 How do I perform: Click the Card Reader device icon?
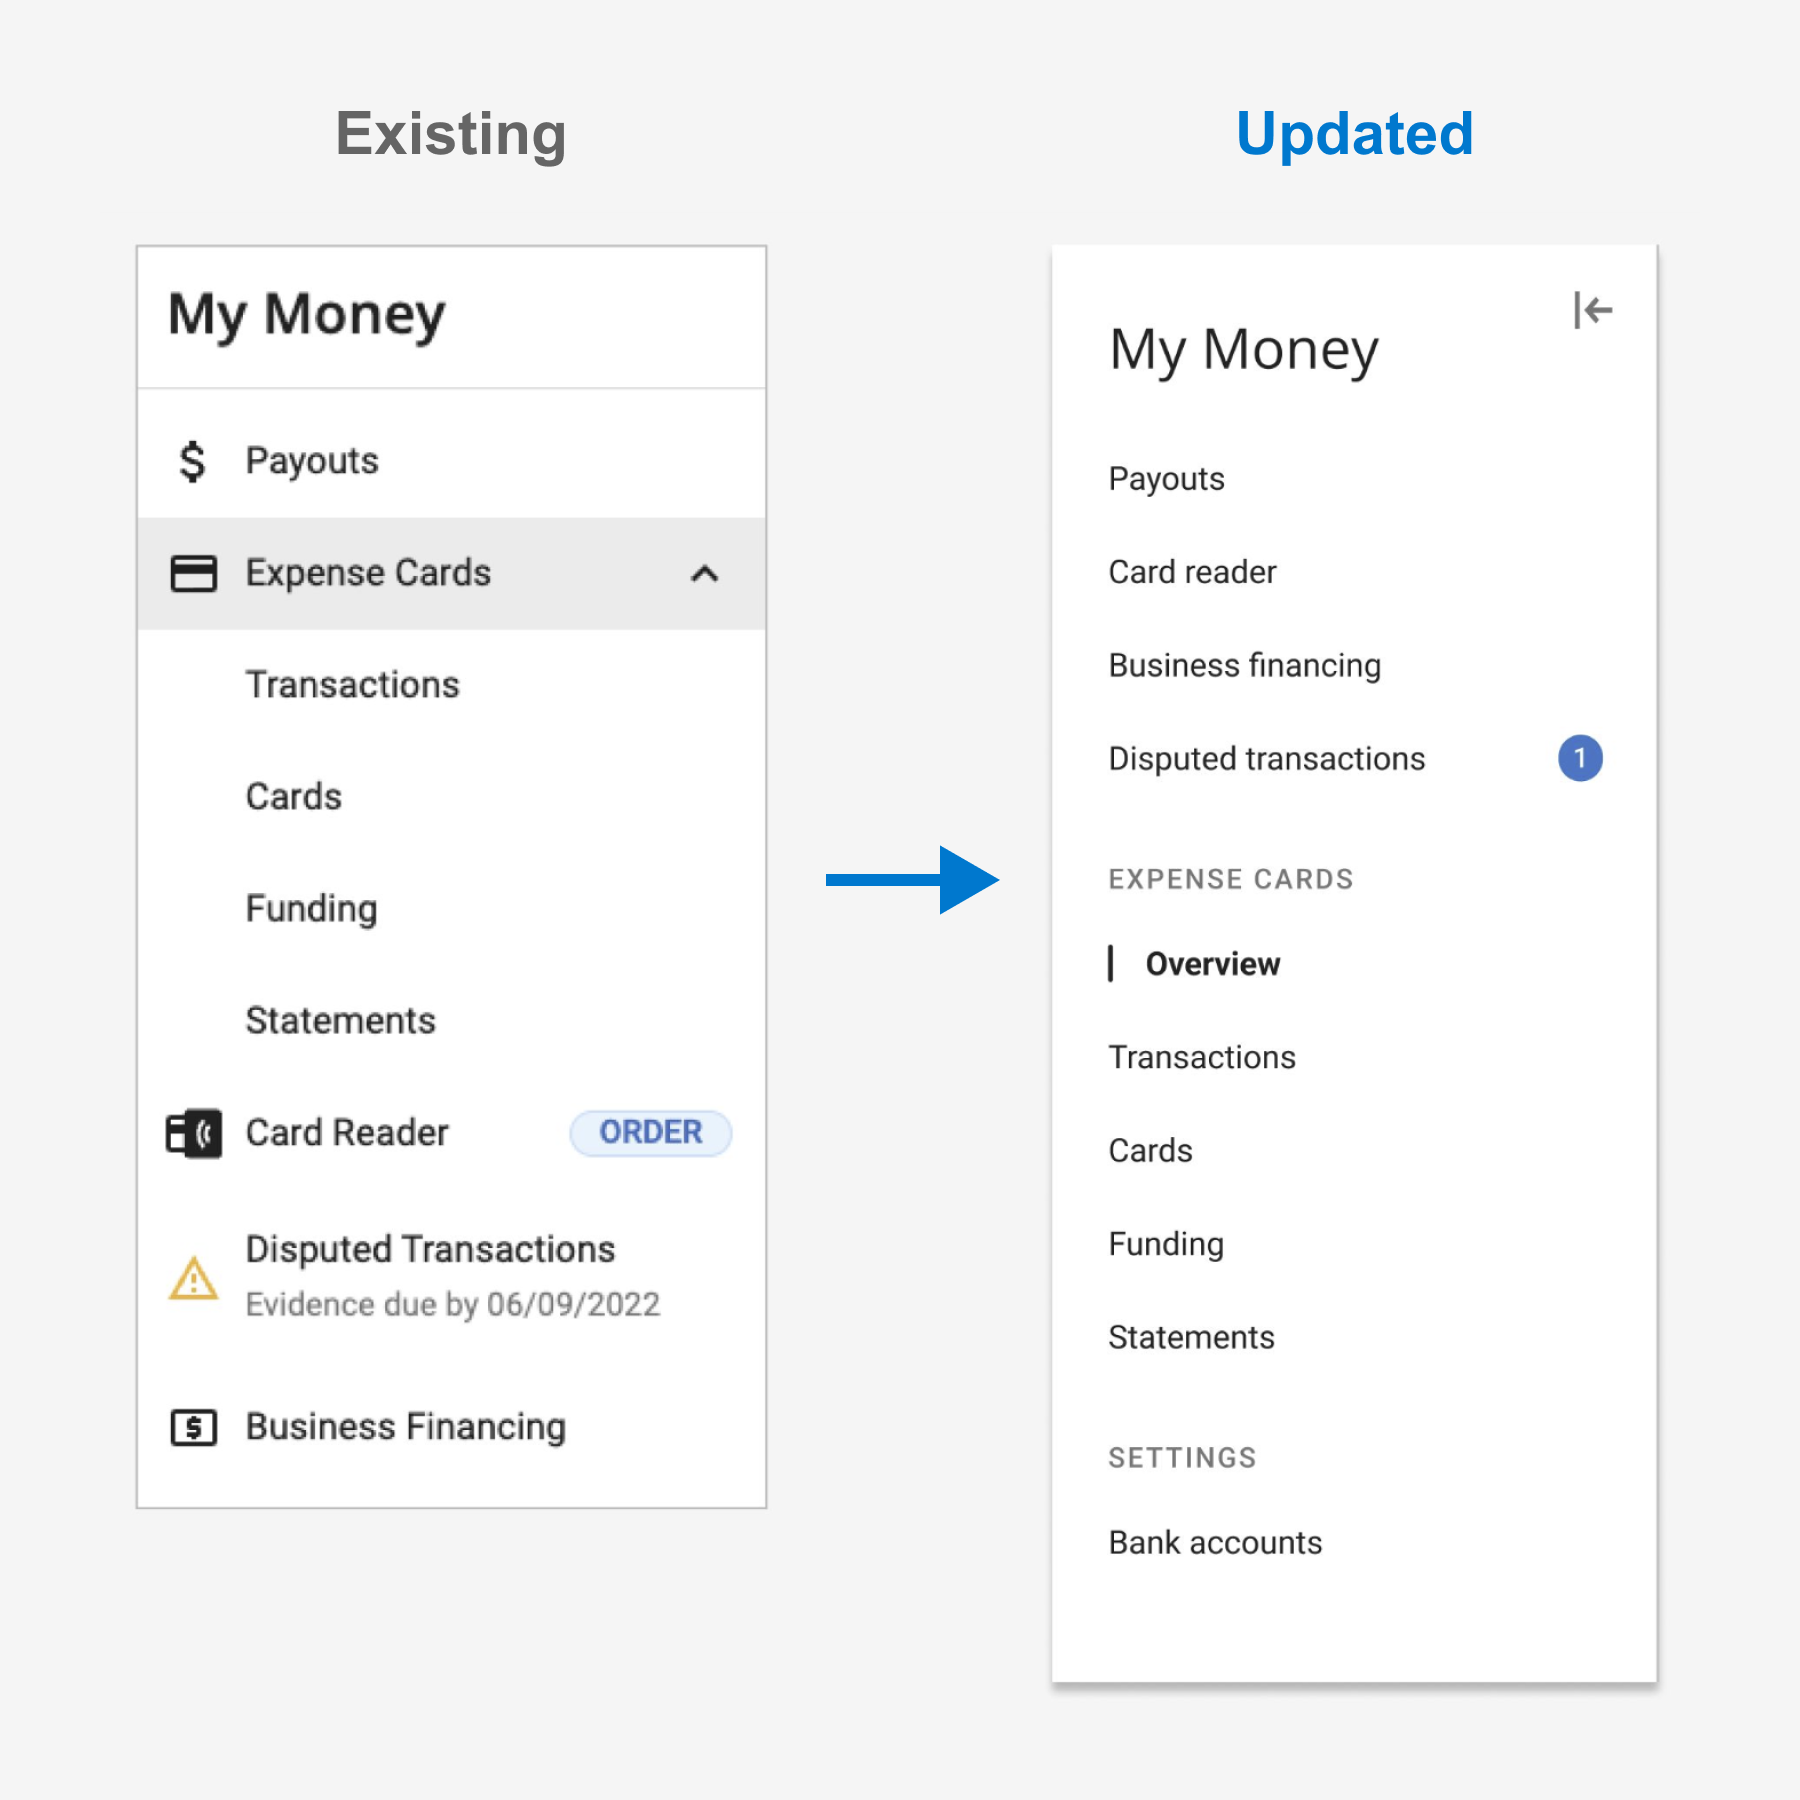point(194,1133)
